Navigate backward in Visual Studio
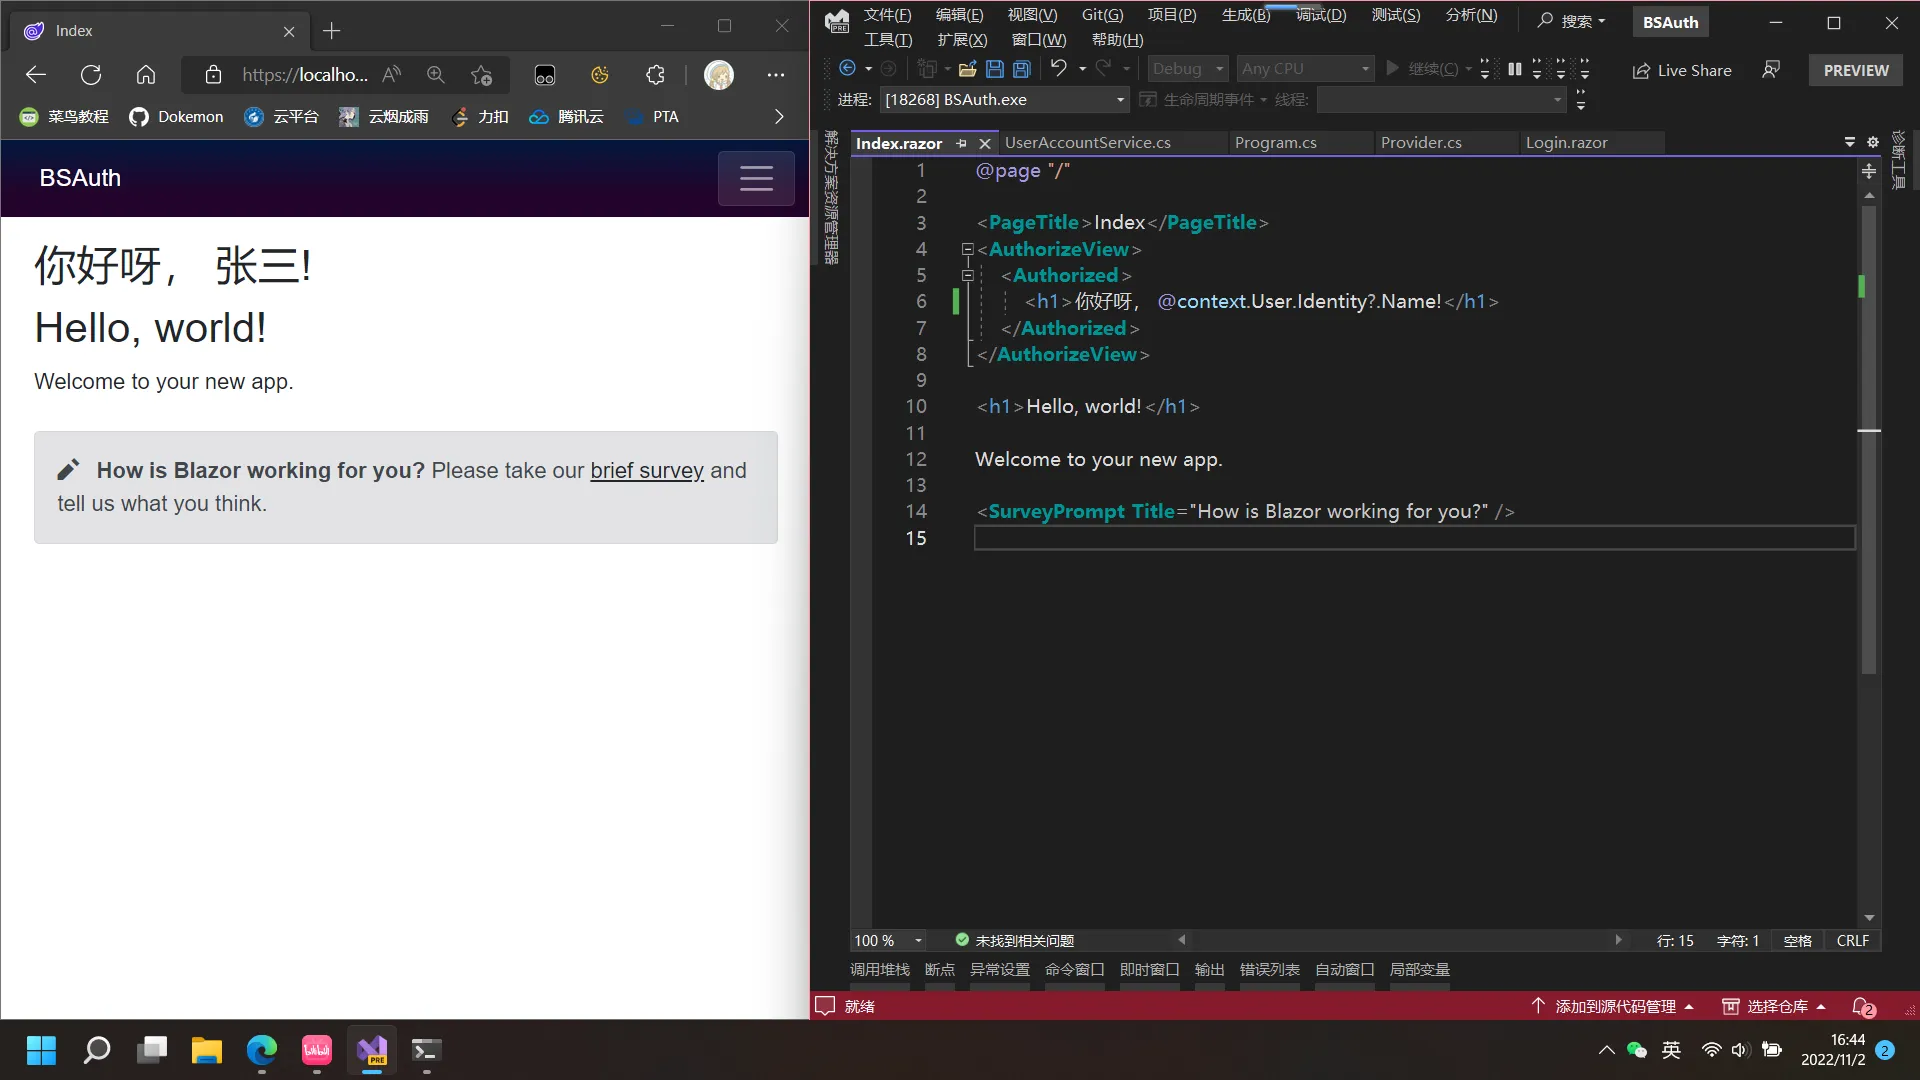The image size is (1920, 1080). click(x=847, y=68)
